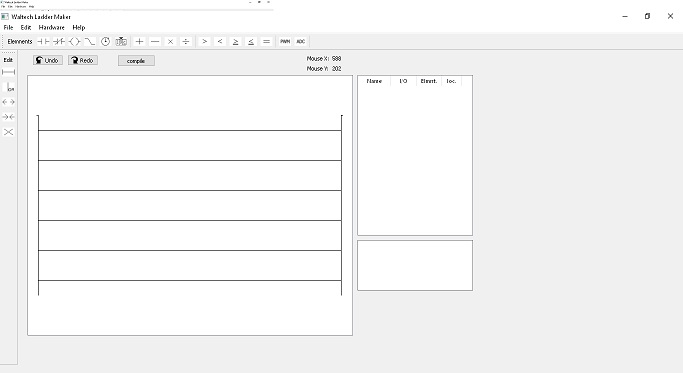Choose the delete (X) tool in Edit sidebar
Viewport: 683px width, 373px height.
coord(8,132)
